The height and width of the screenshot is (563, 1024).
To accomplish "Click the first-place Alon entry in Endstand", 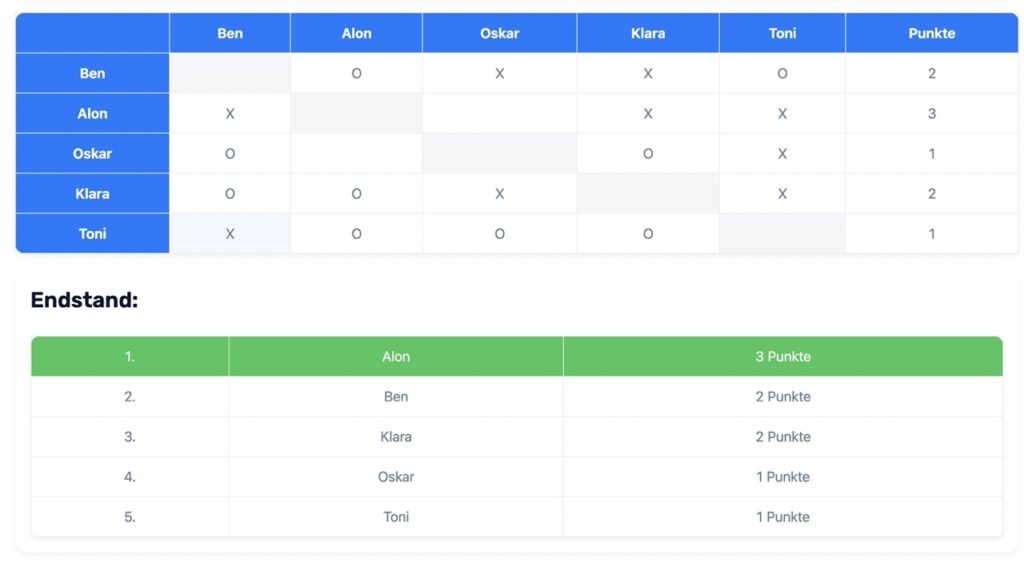I will pyautogui.click(x=396, y=356).
